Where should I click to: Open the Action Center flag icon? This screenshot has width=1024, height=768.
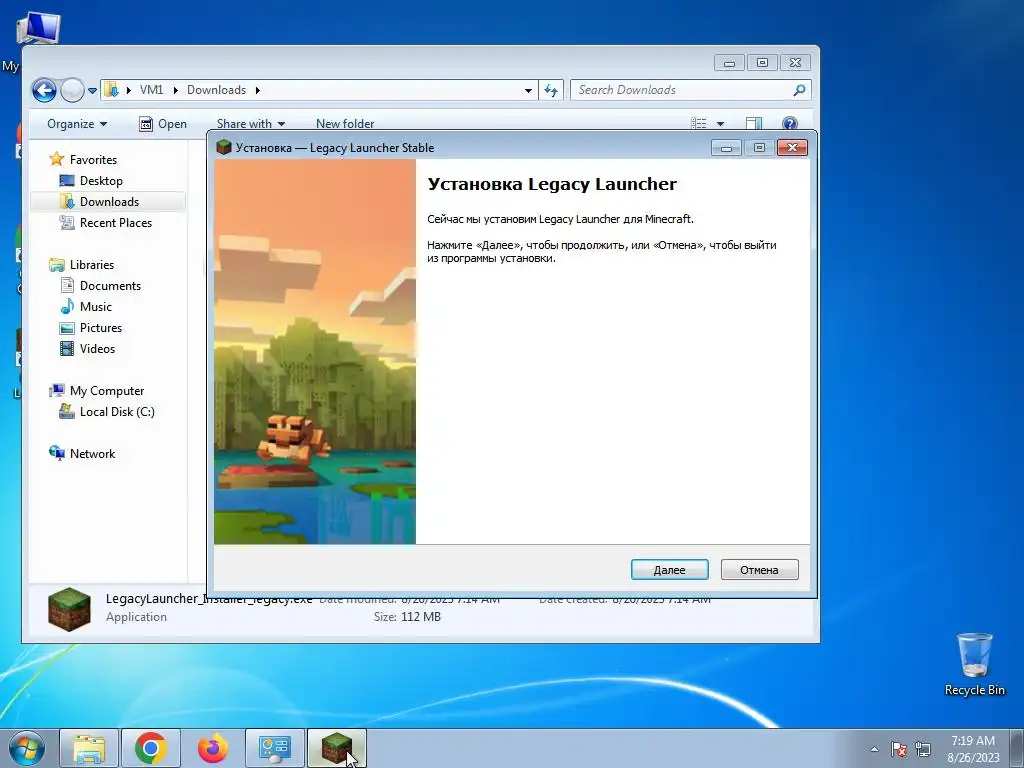(899, 749)
